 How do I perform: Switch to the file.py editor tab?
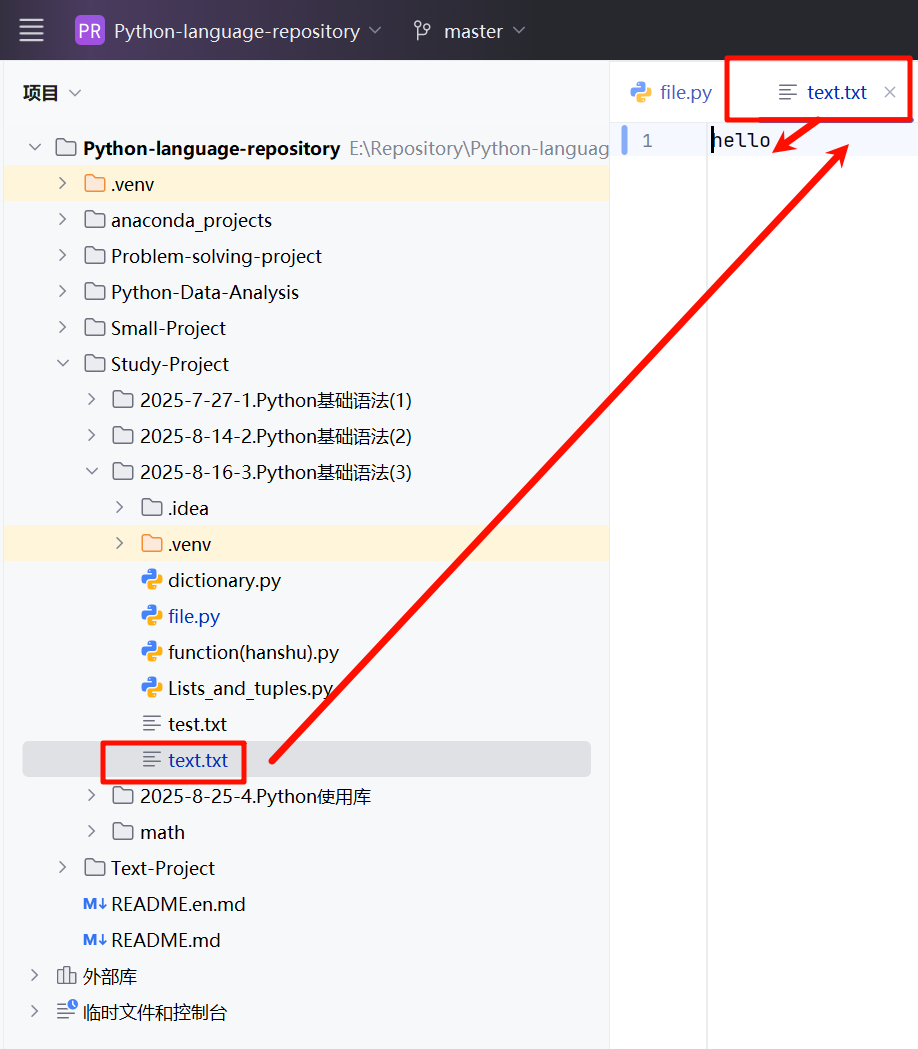[671, 92]
